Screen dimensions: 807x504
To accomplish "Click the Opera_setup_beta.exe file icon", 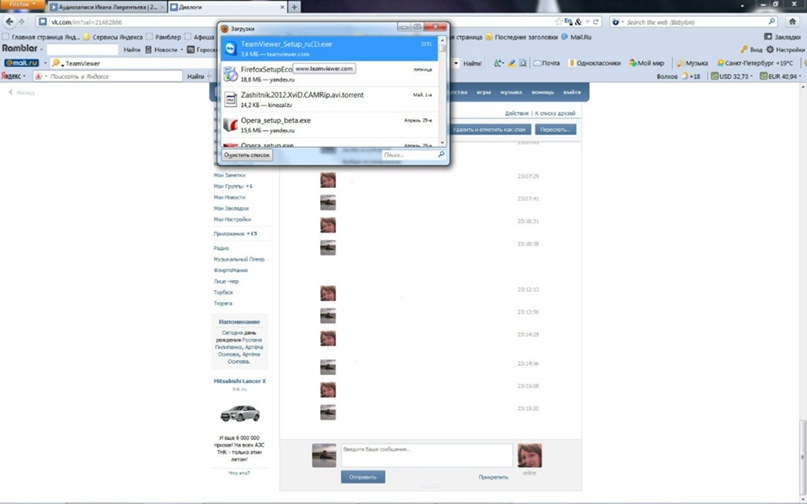I will click(x=230, y=124).
